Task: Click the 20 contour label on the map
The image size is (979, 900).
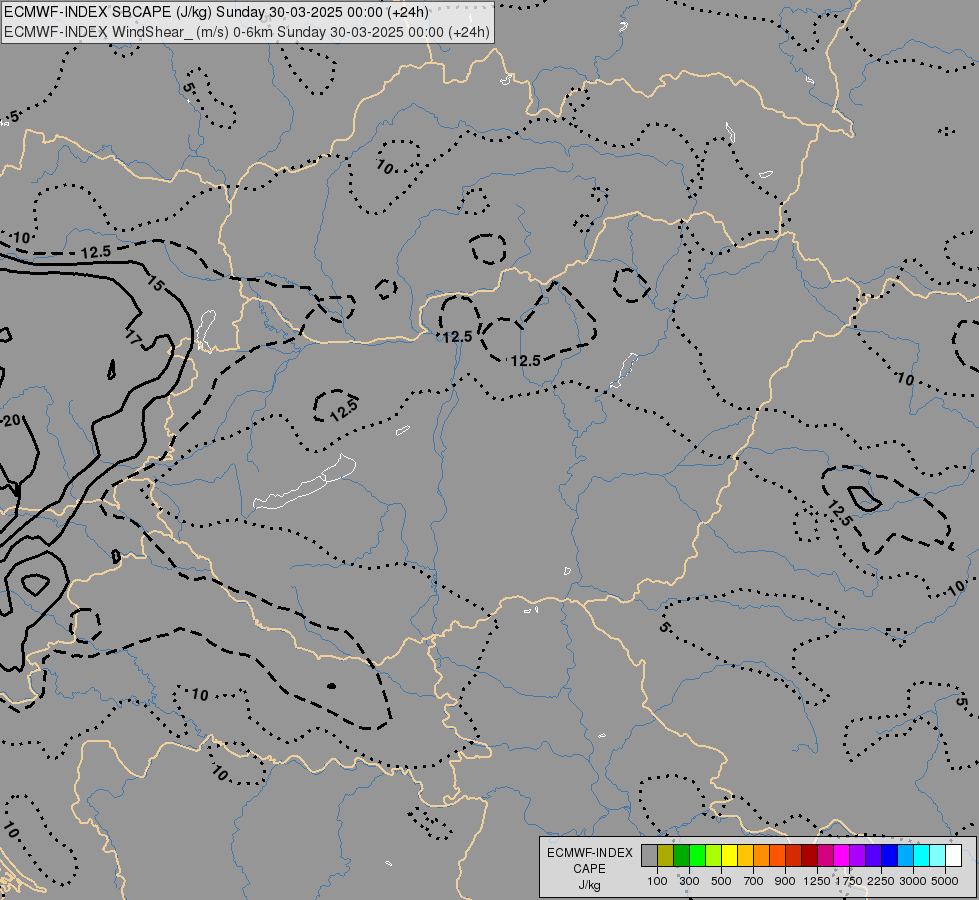Action: coord(12,420)
